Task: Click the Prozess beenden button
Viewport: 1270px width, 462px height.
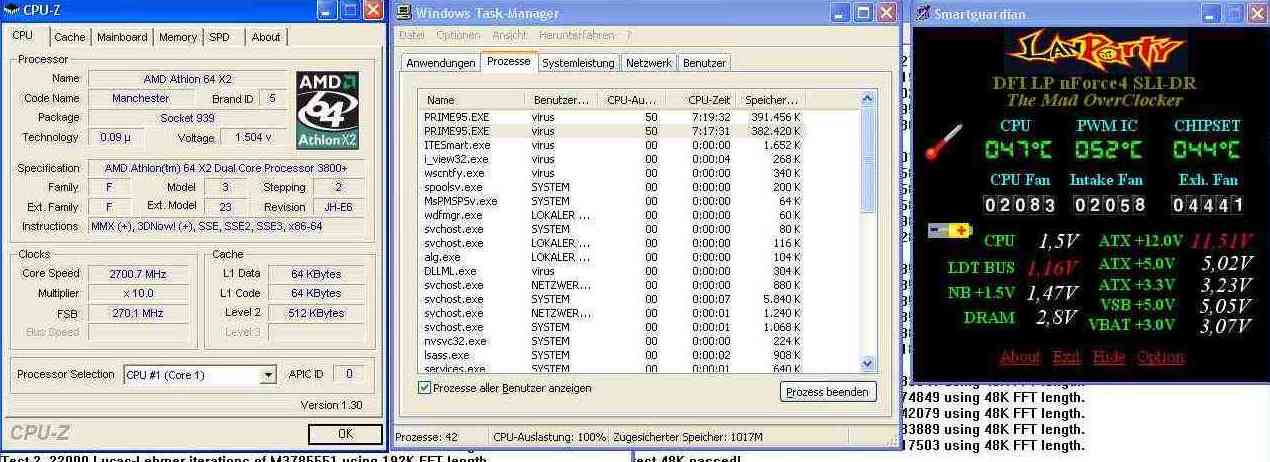Action: click(827, 392)
